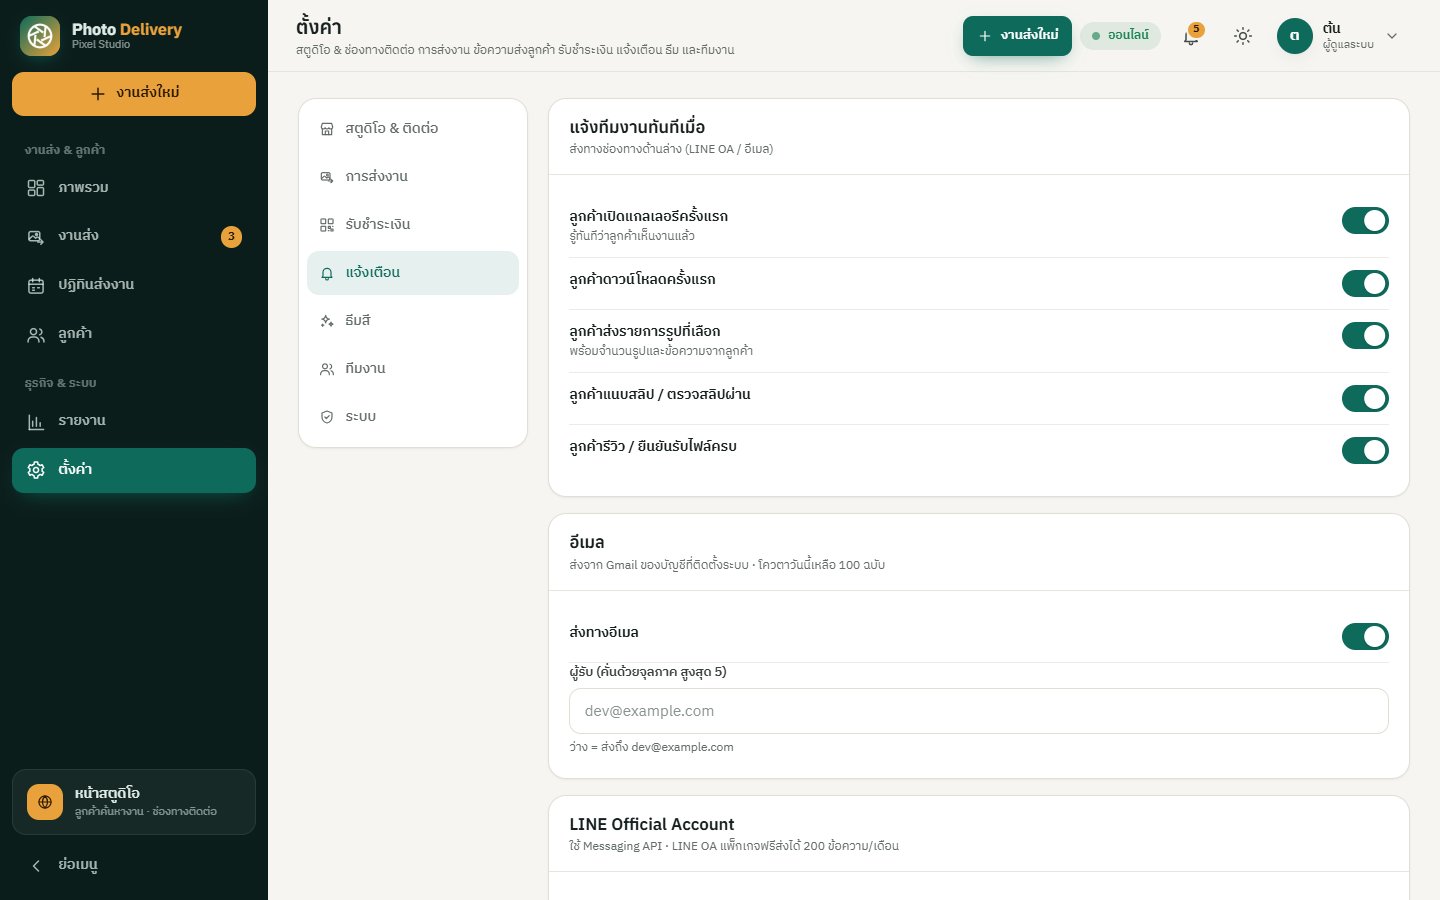Toggle ลูกค้ารีวิว / ยืนยันรับไฟล์ครบ notification
The height and width of the screenshot is (900, 1440).
1365,451
